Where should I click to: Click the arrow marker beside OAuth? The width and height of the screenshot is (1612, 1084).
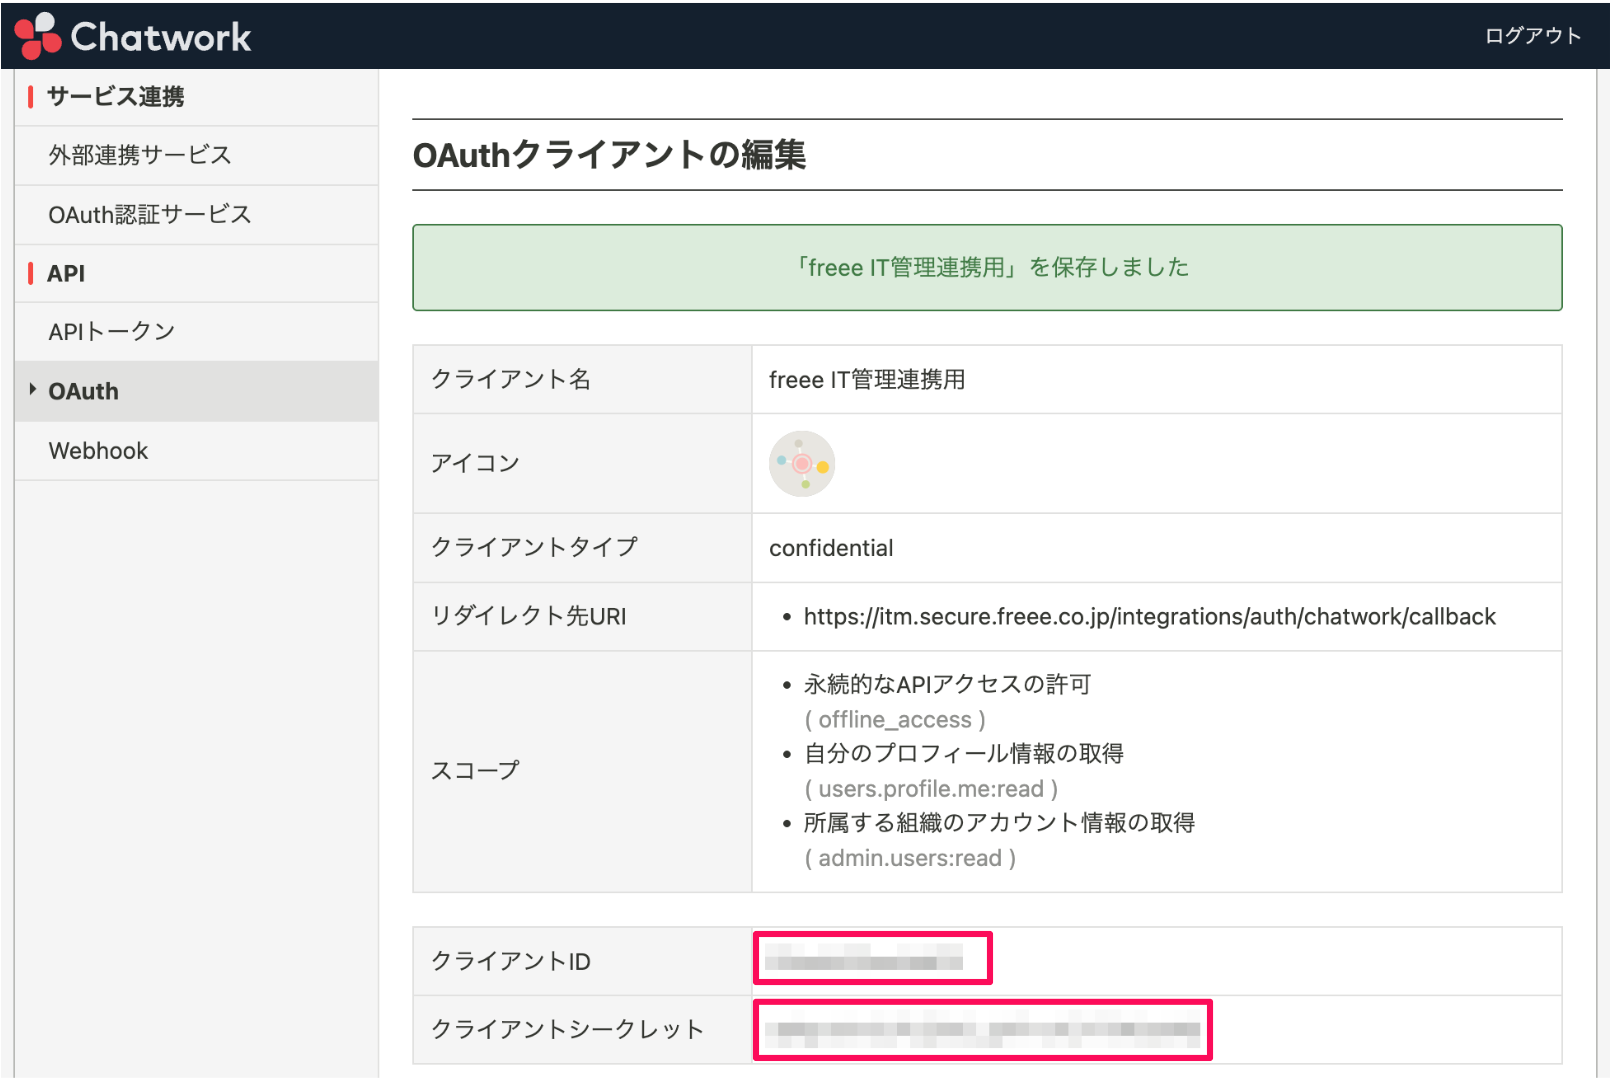pos(33,389)
